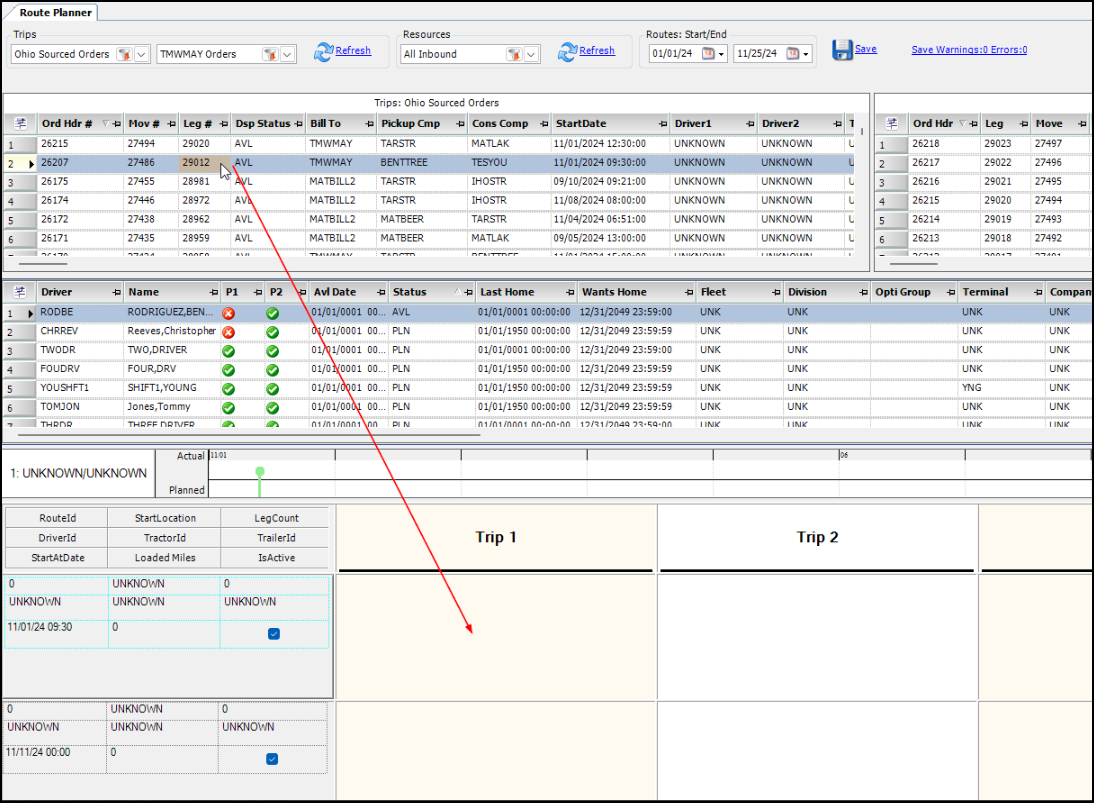
Task: Click the Save disk icon
Action: [842, 50]
